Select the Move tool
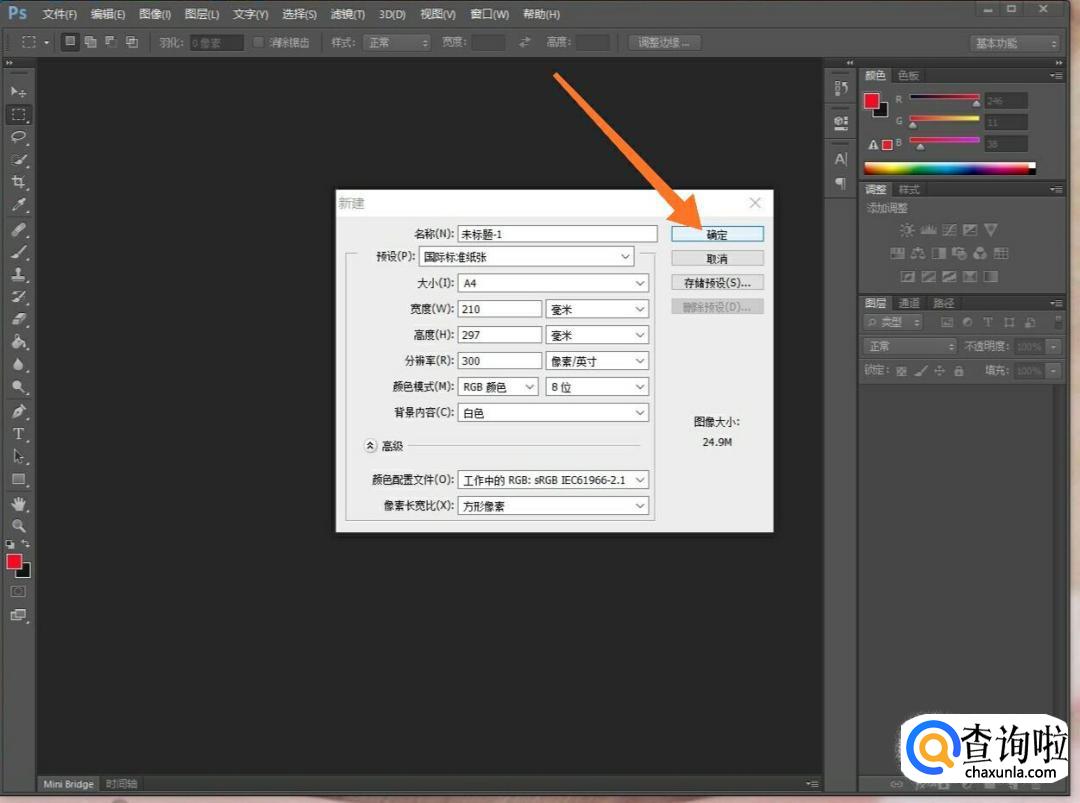This screenshot has width=1080, height=803. [x=18, y=91]
